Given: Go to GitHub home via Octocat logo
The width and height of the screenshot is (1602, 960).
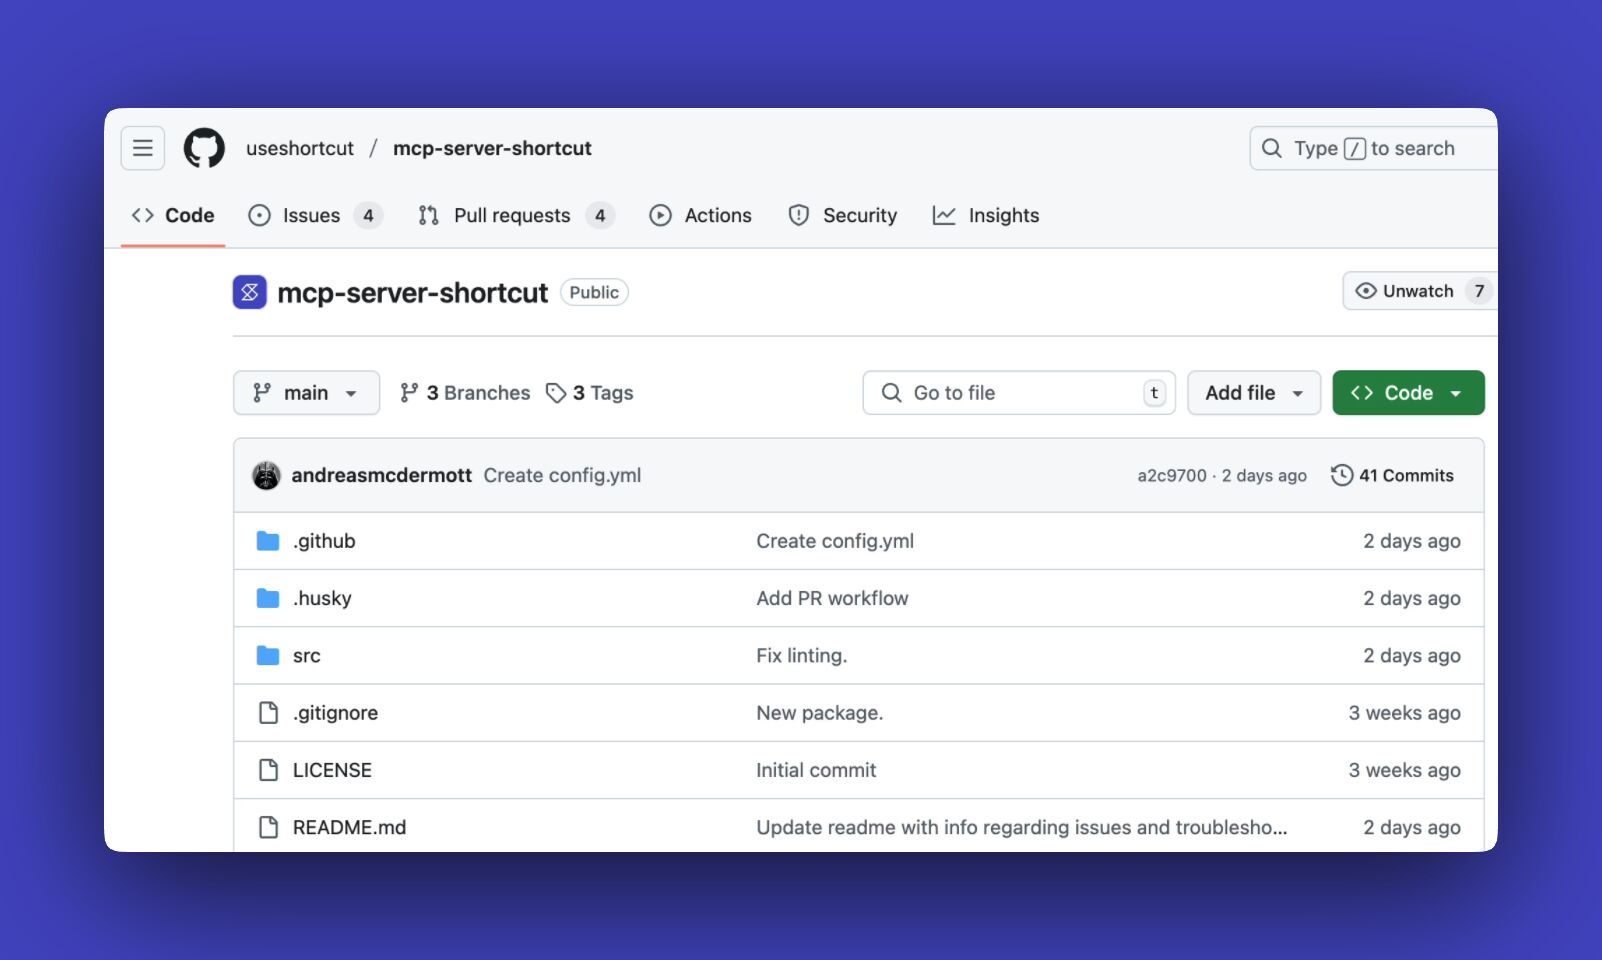Looking at the screenshot, I should (x=204, y=148).
